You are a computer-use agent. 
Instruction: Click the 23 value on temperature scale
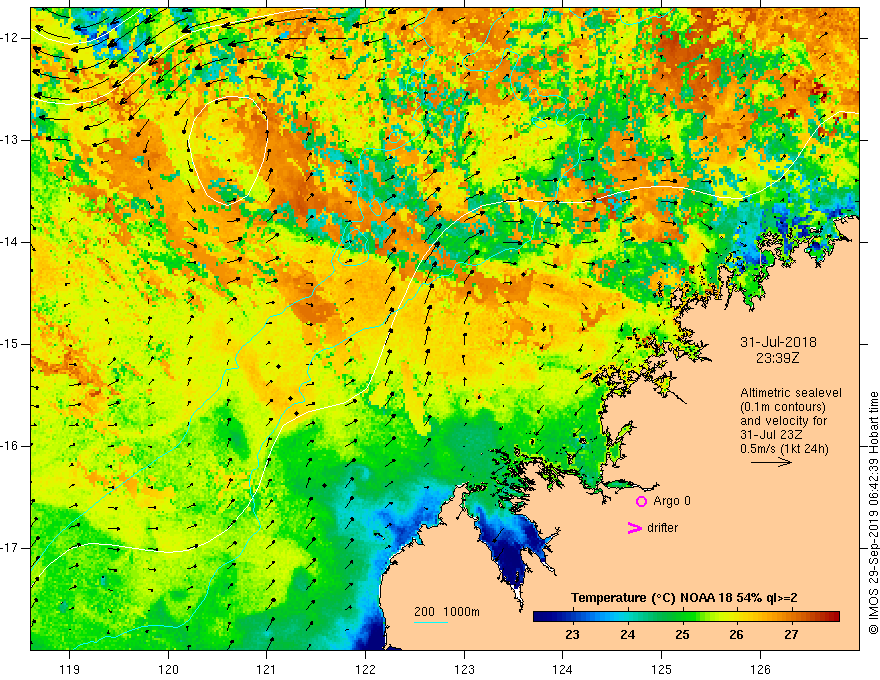pos(572,635)
